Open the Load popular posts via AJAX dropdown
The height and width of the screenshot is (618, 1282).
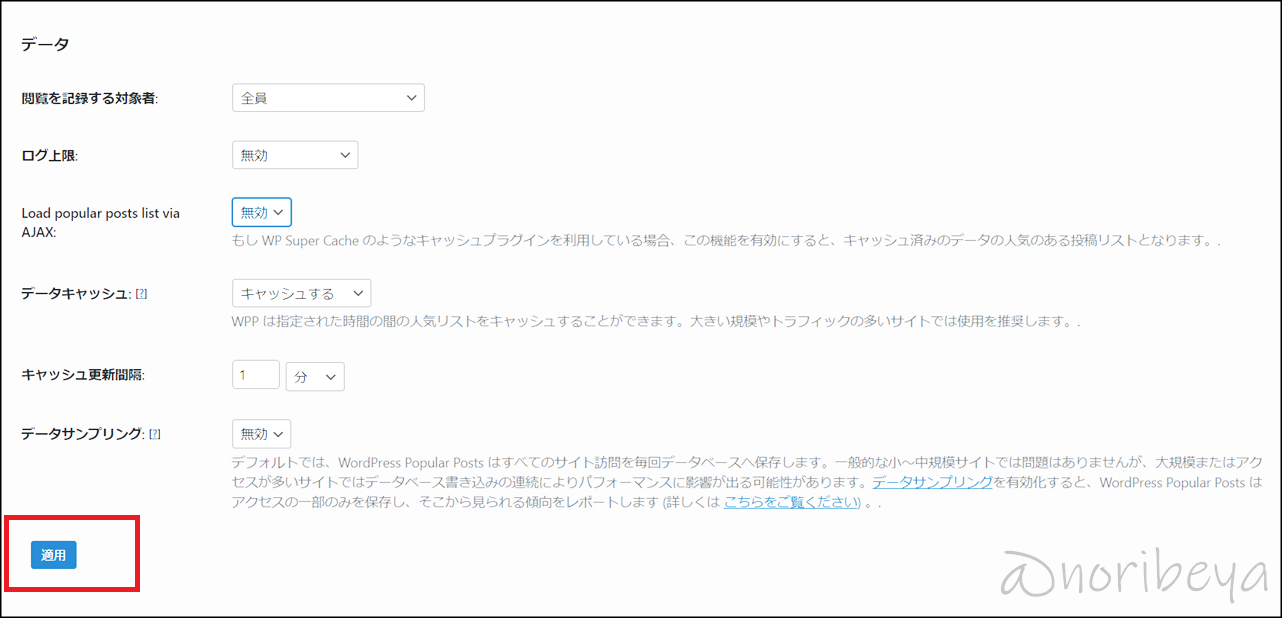[x=261, y=212]
